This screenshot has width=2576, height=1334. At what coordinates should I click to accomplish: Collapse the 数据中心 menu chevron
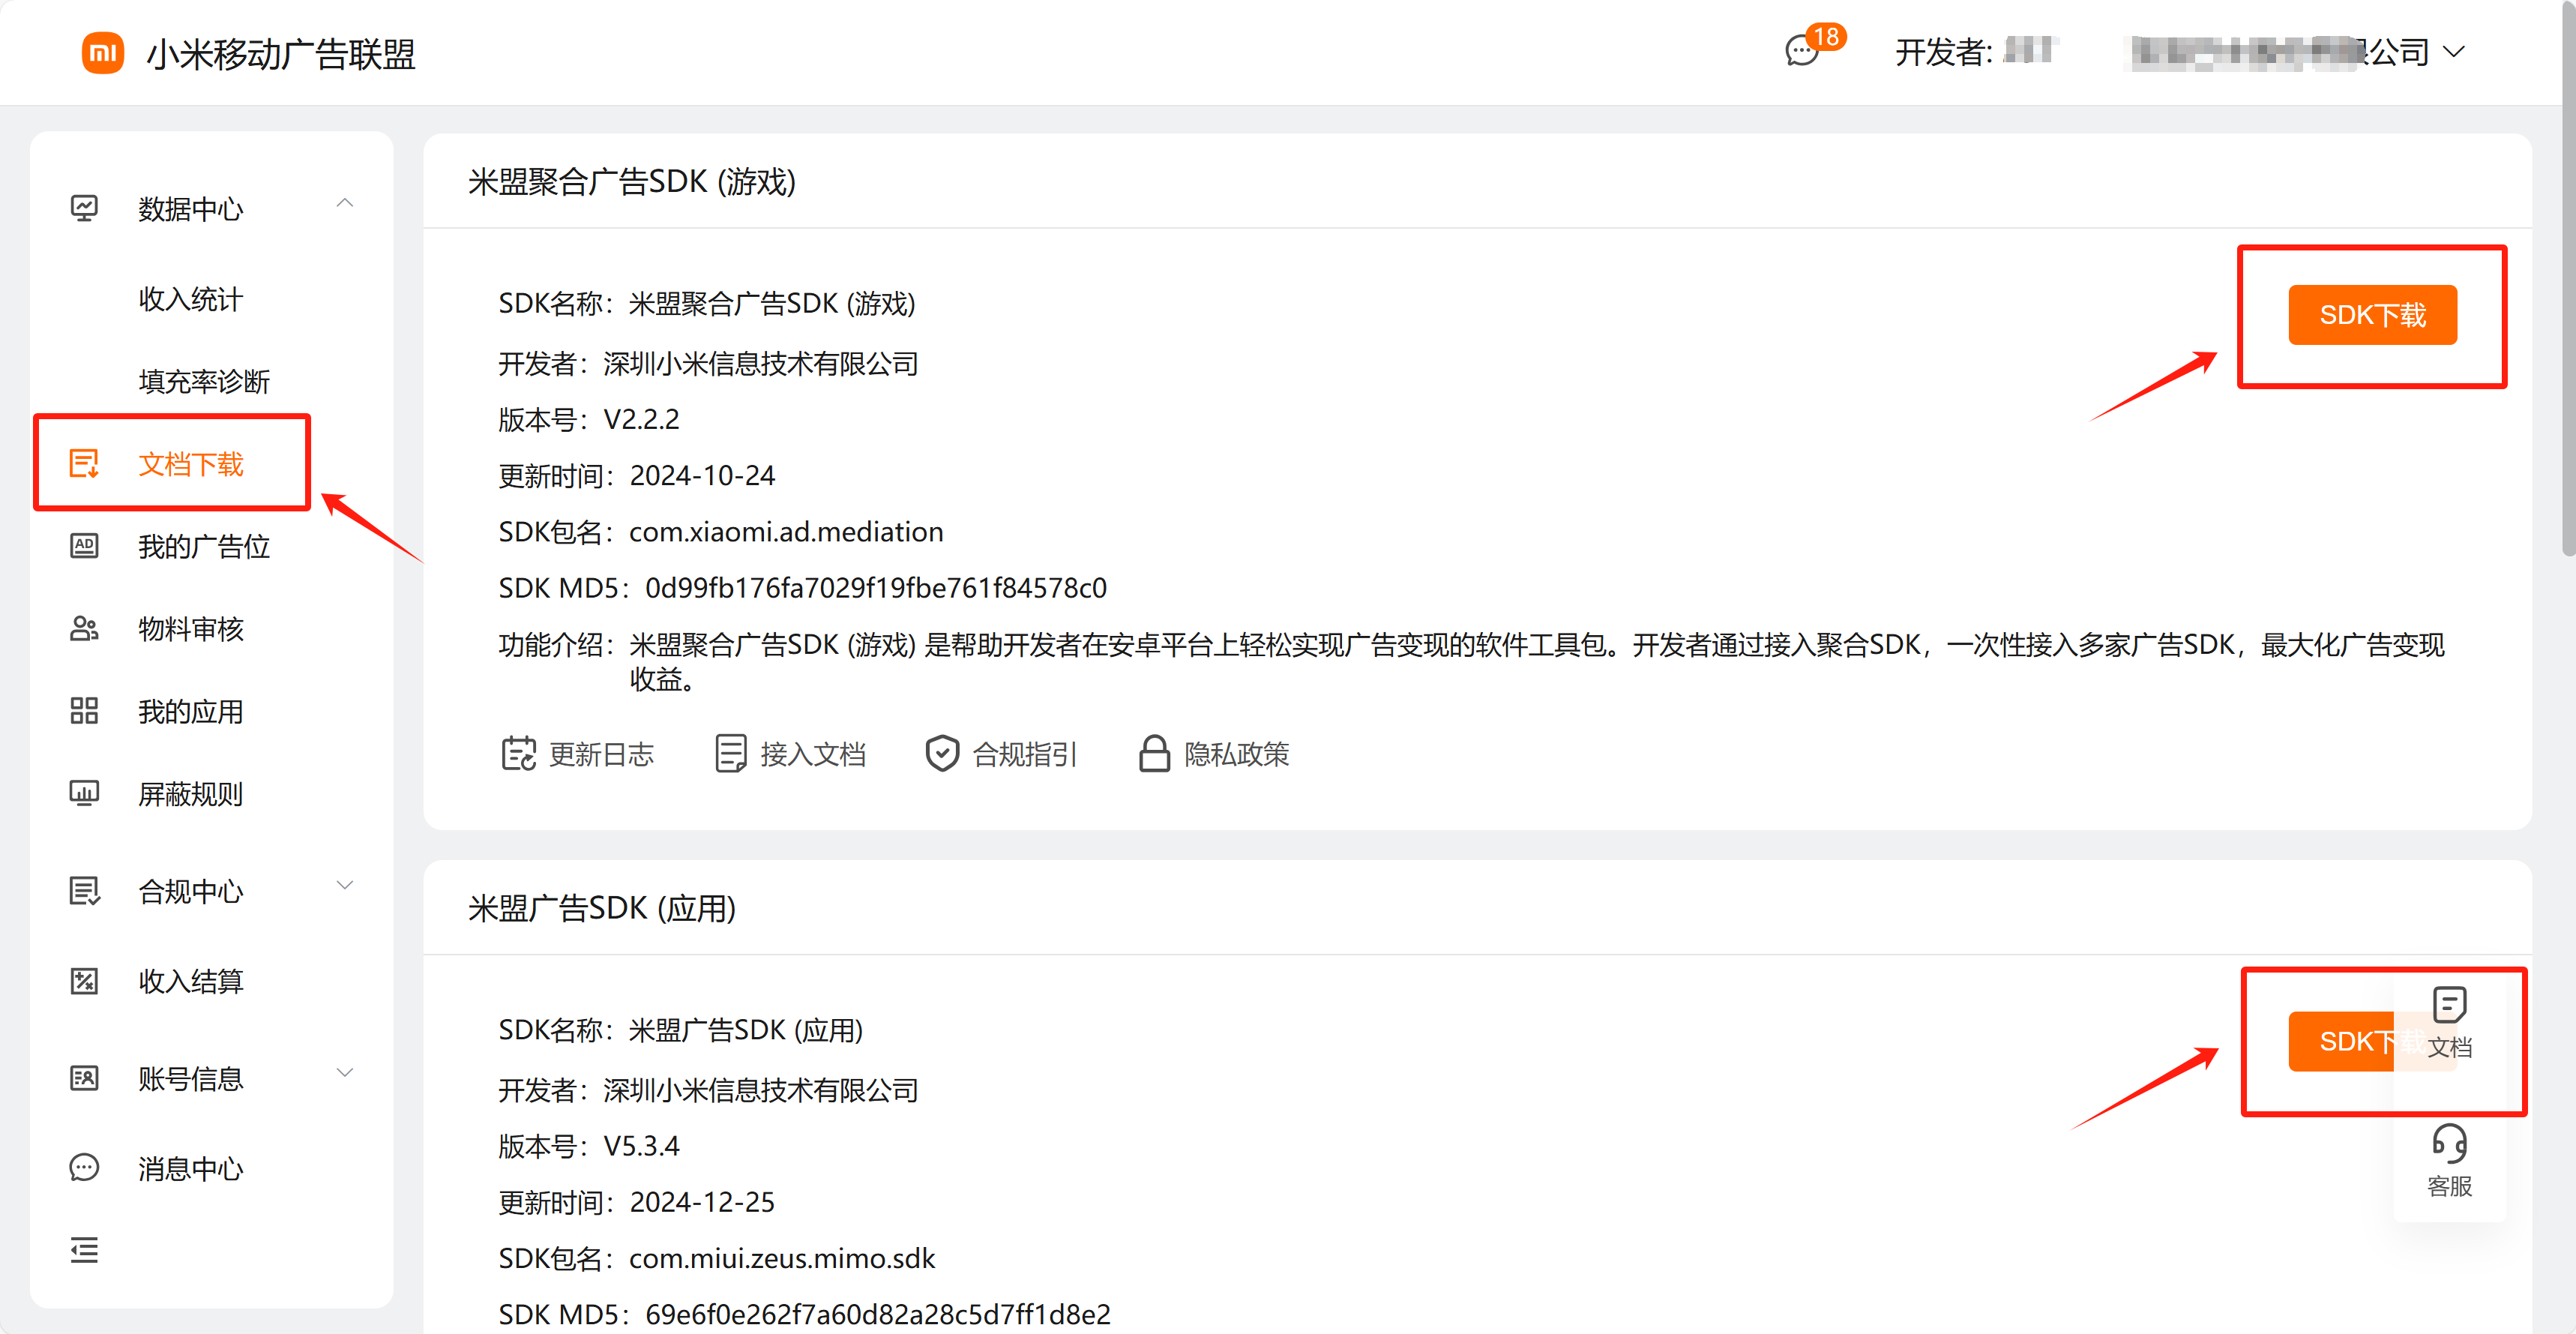click(345, 204)
